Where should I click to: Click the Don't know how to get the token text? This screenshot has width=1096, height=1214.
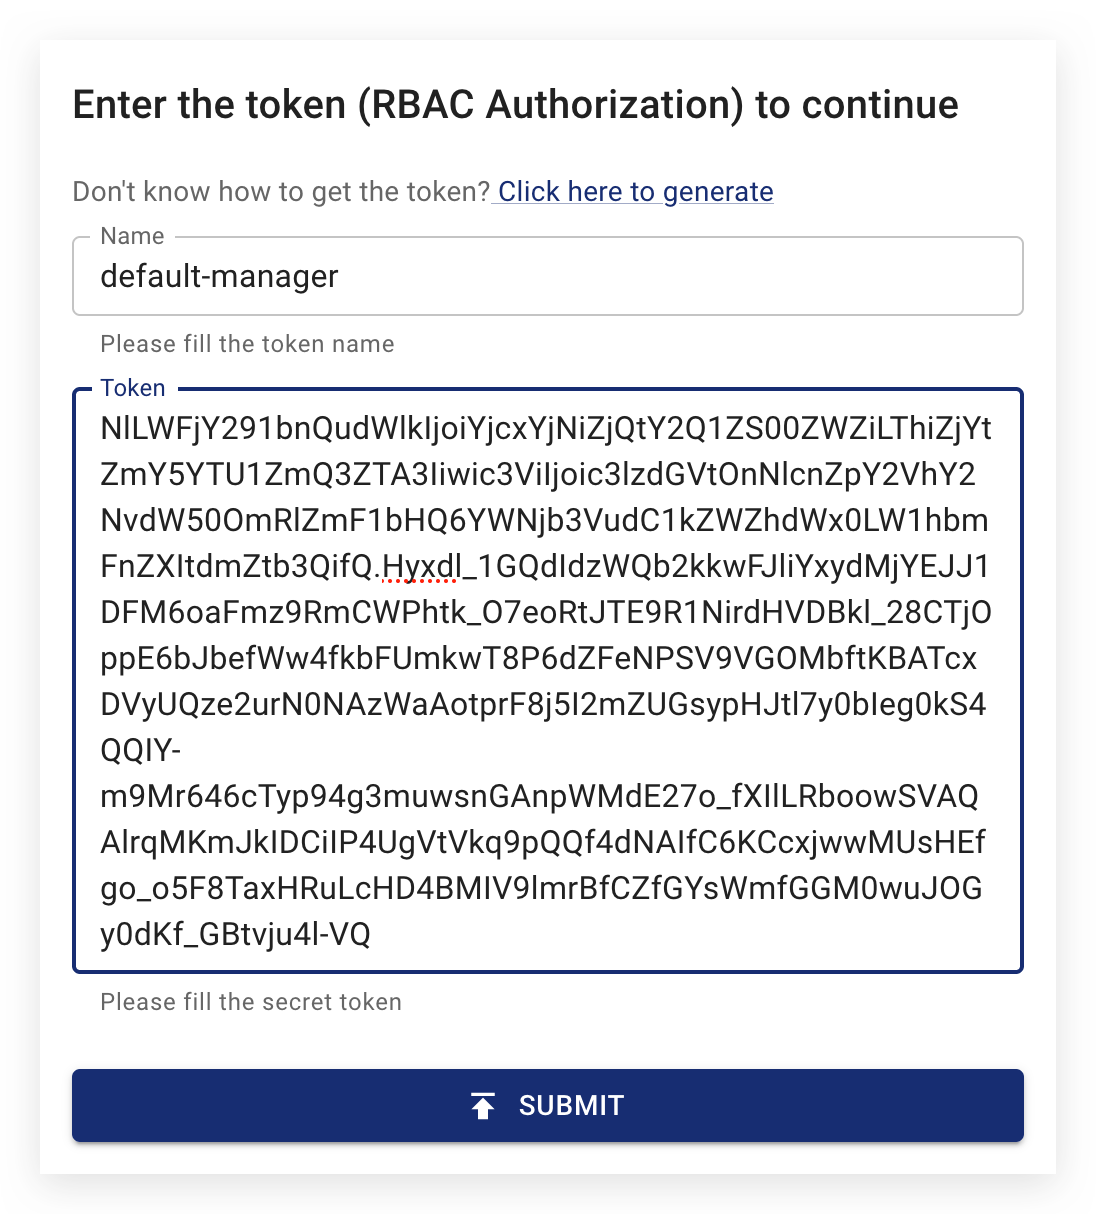point(280,191)
